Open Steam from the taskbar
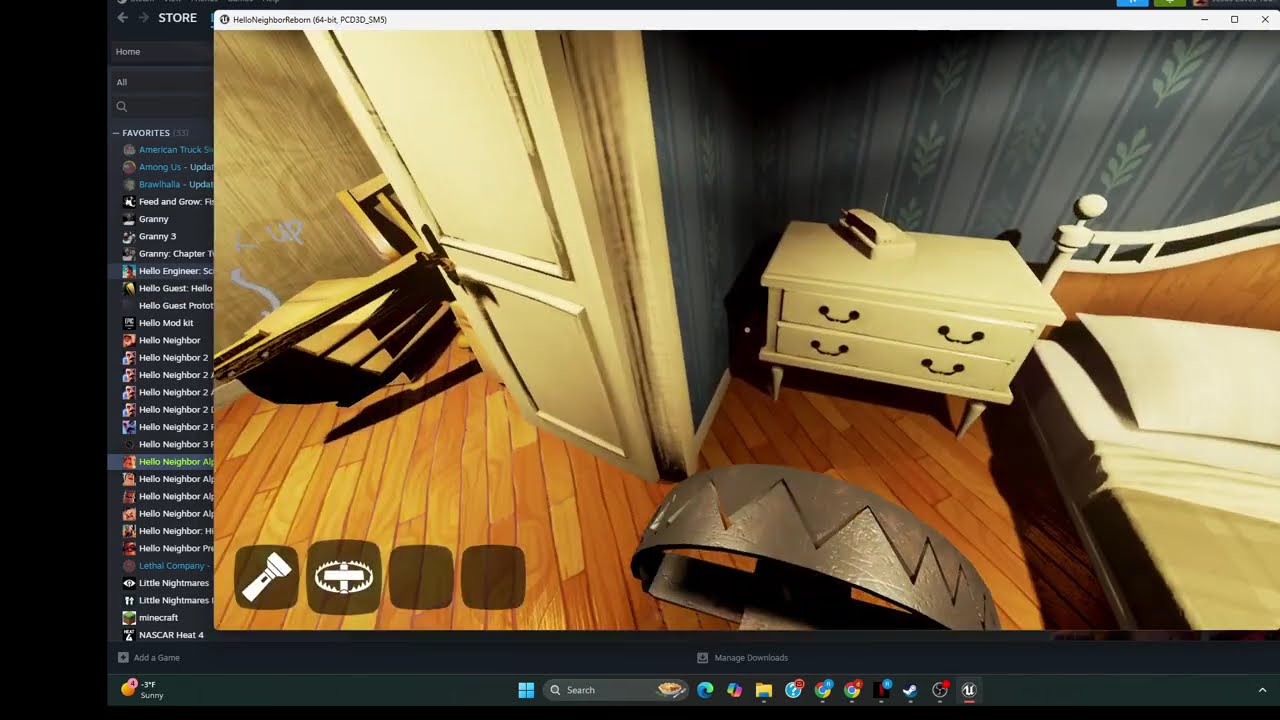The image size is (1280, 720). click(x=910, y=690)
